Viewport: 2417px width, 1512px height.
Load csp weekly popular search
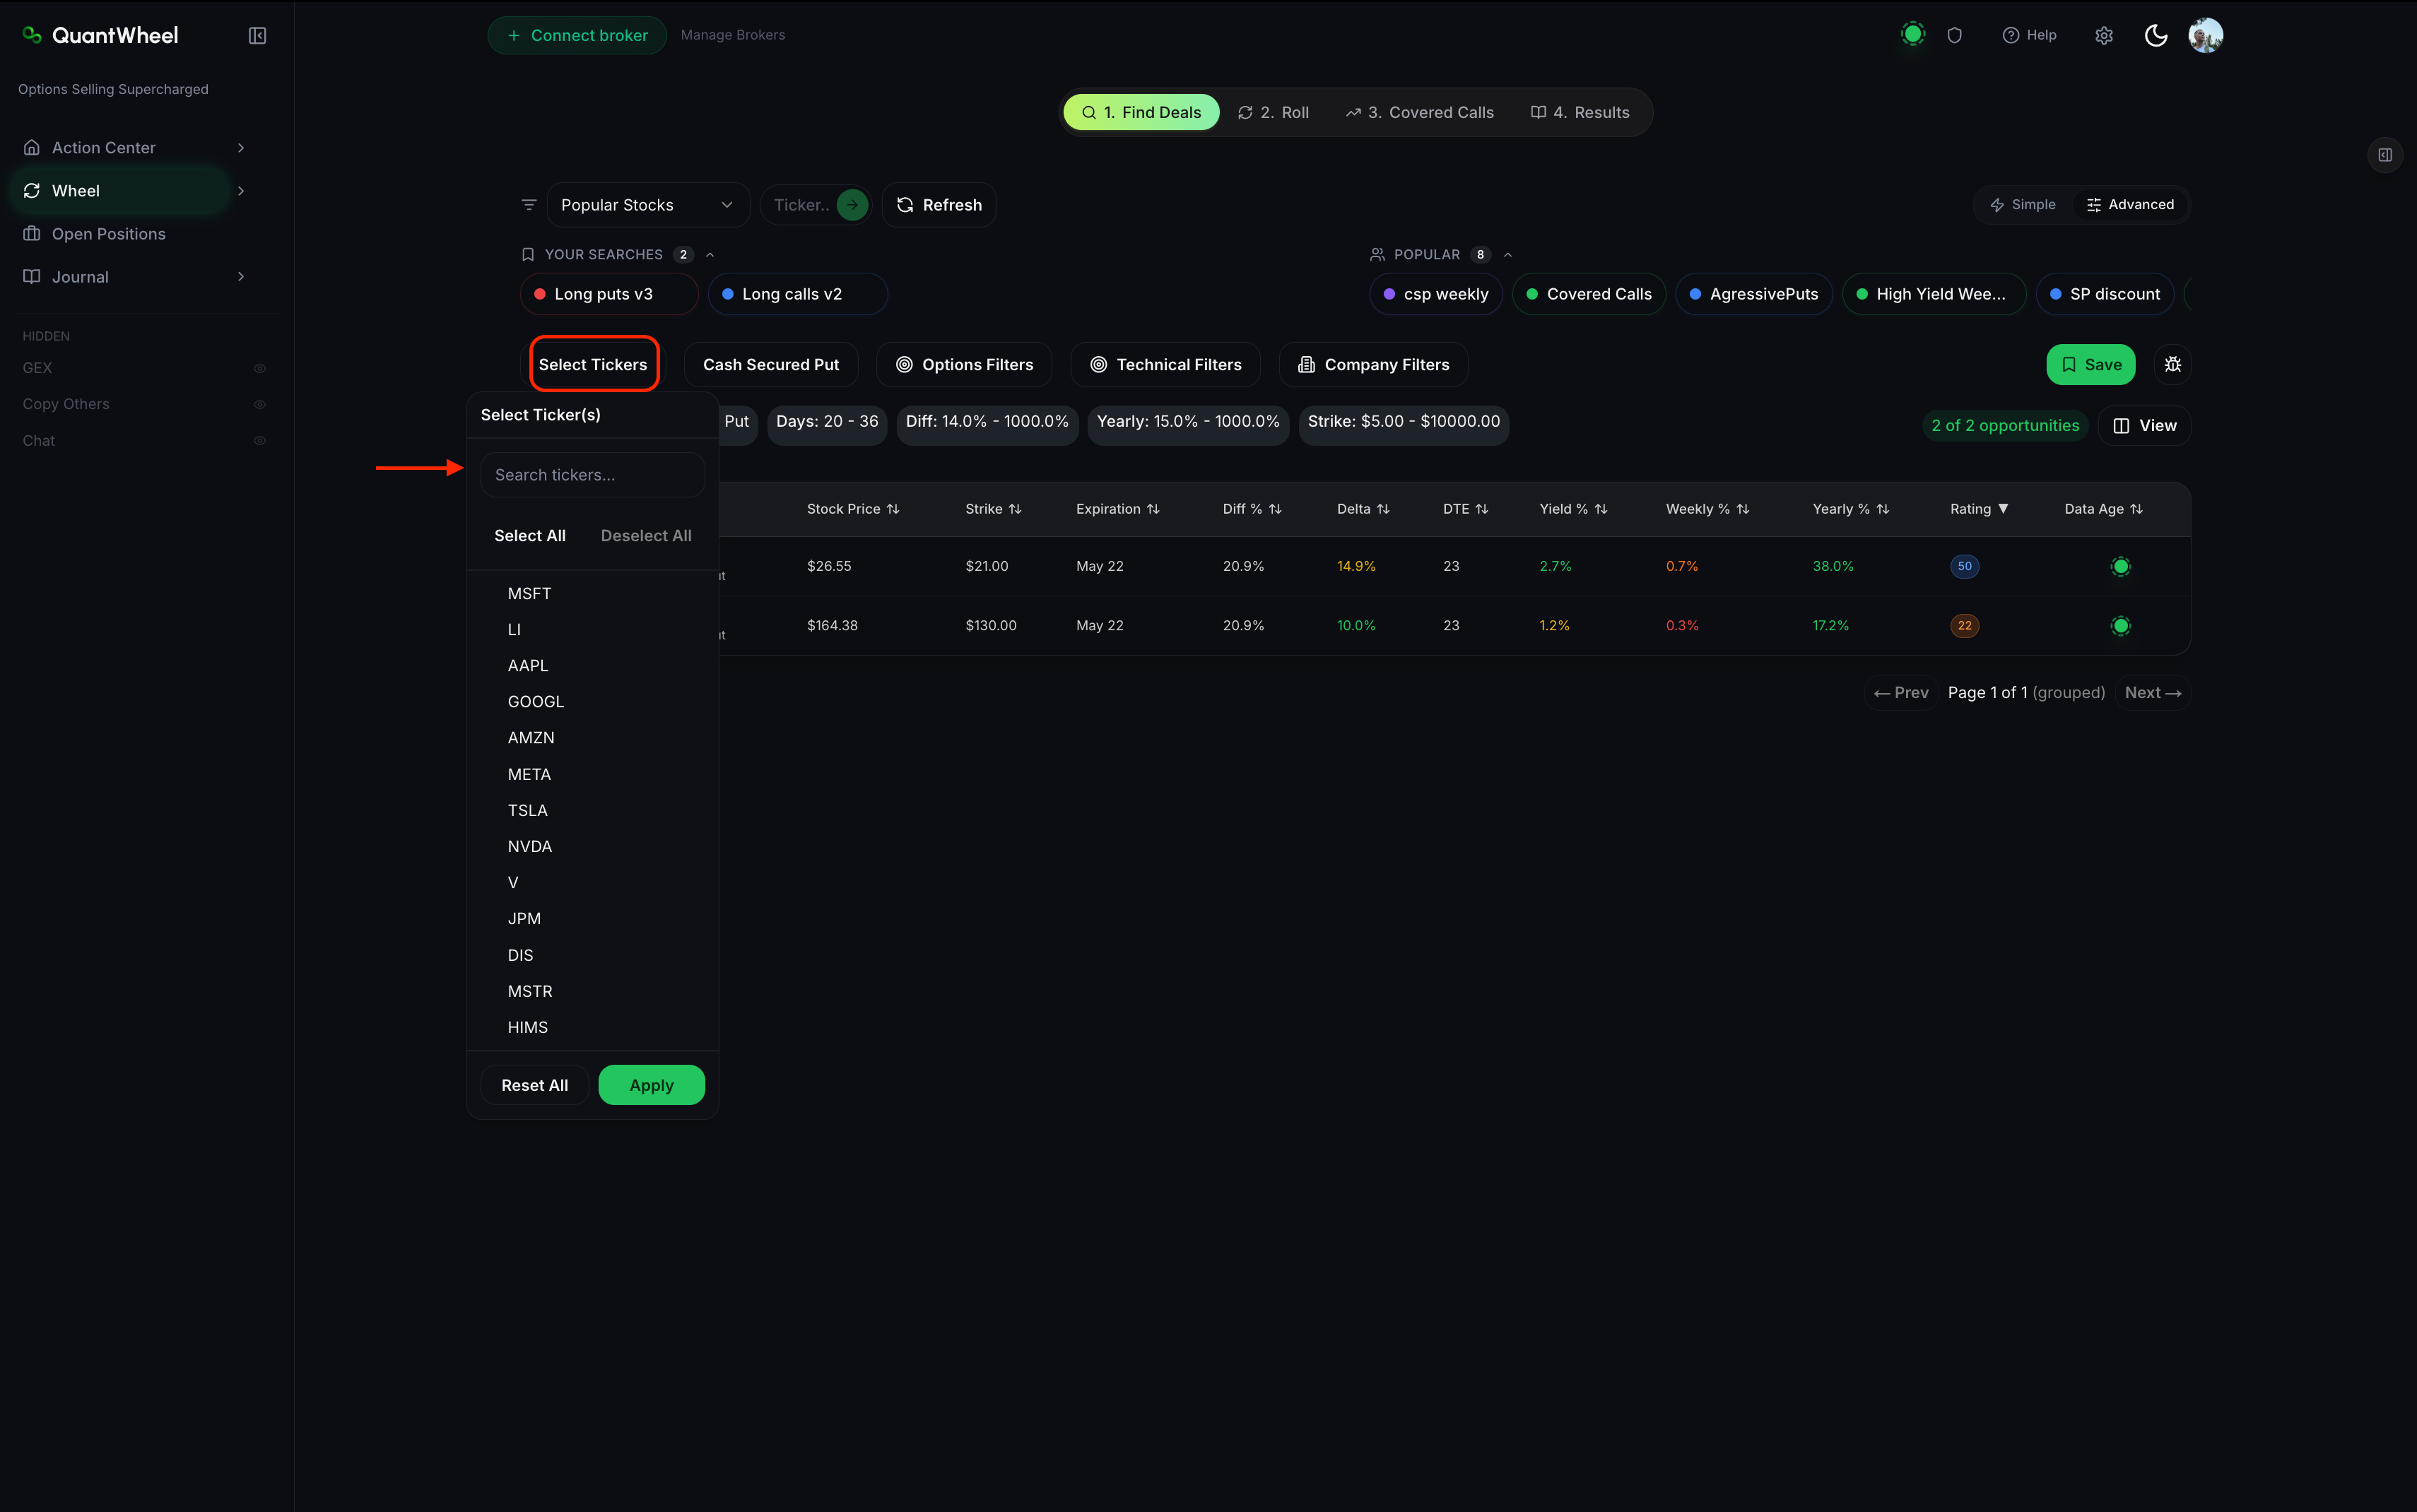(x=1436, y=294)
